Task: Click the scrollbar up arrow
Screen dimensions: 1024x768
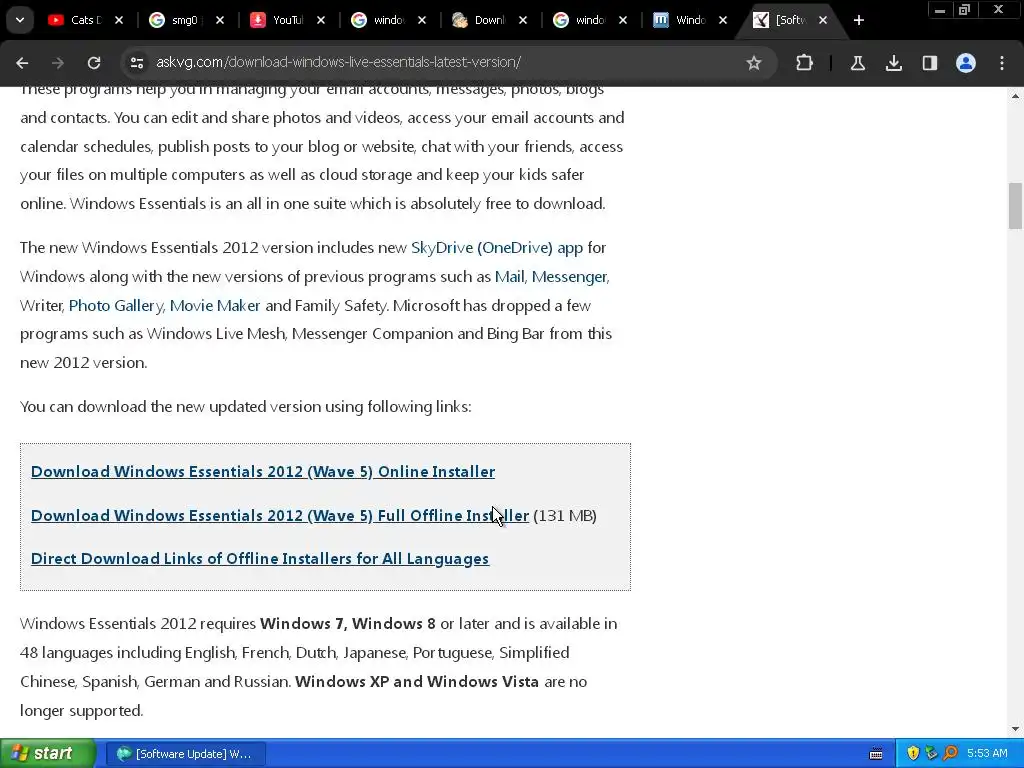Action: pos(1015,95)
